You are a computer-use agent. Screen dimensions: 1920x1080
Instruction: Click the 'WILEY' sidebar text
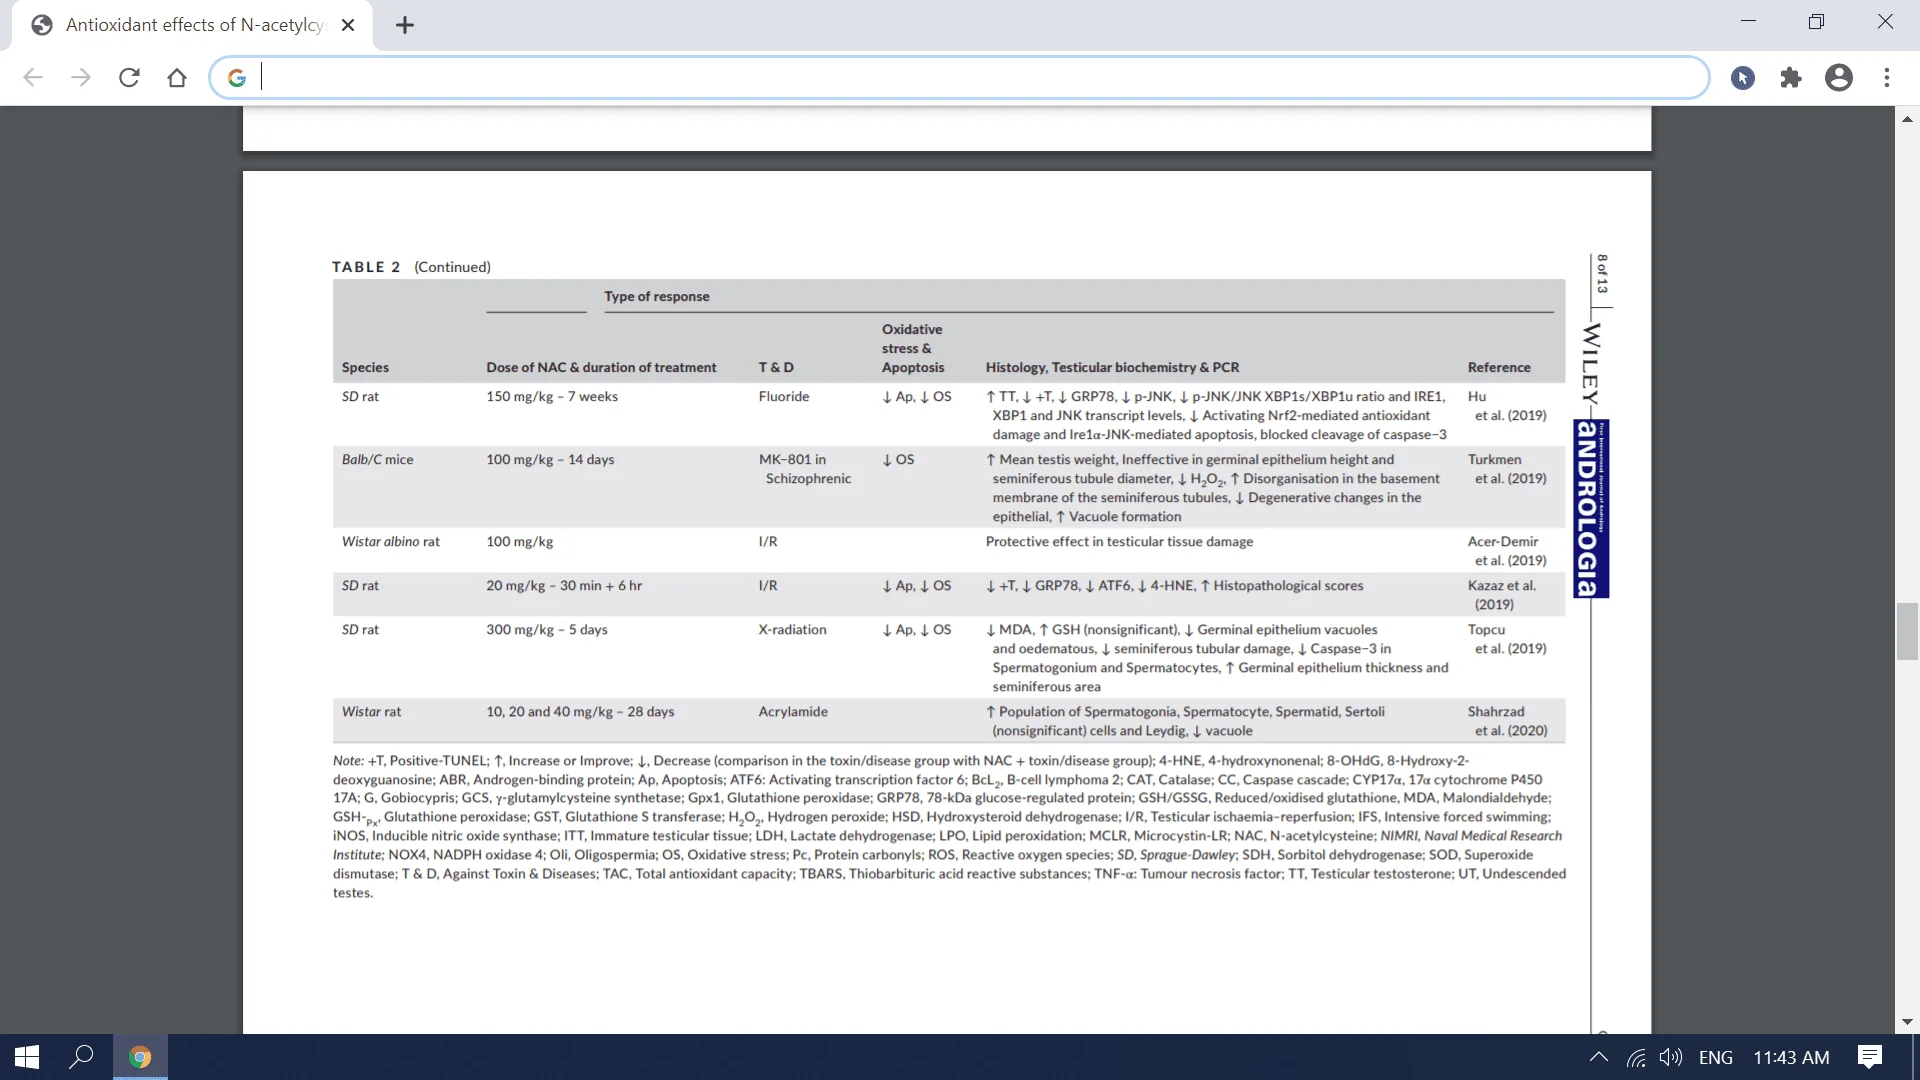(x=1590, y=365)
